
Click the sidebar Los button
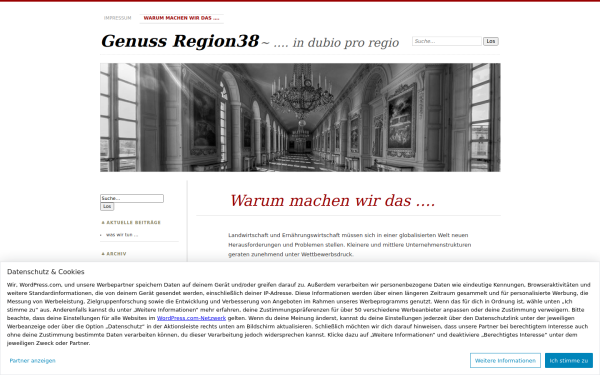click(107, 207)
